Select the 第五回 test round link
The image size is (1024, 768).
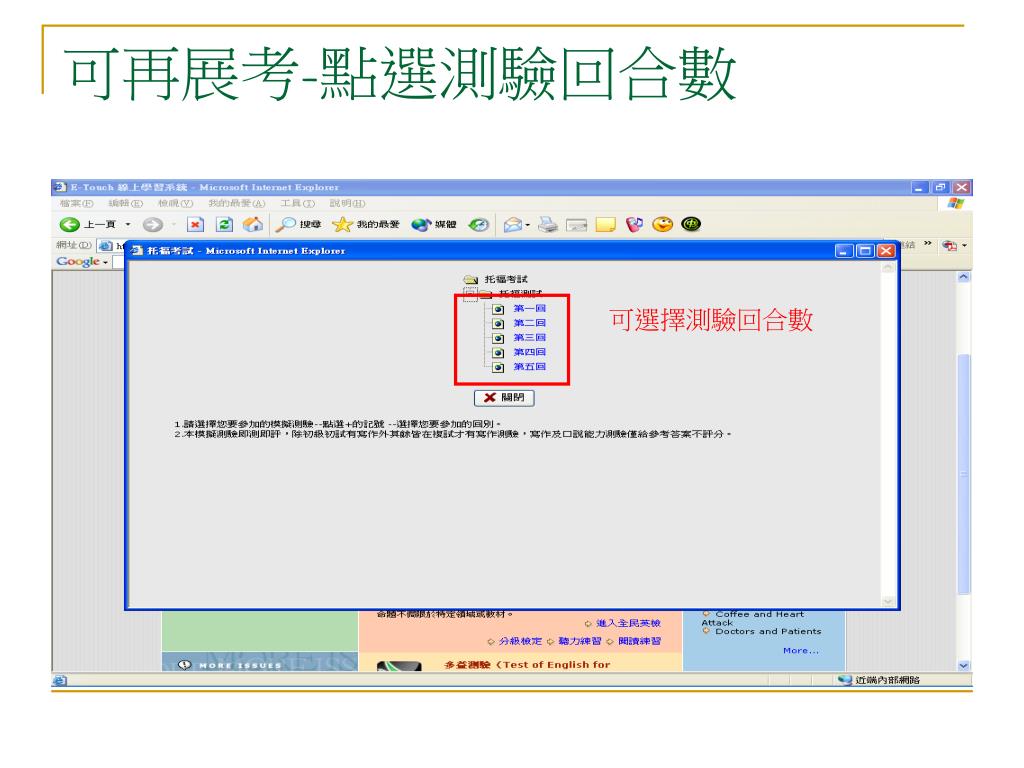(530, 367)
